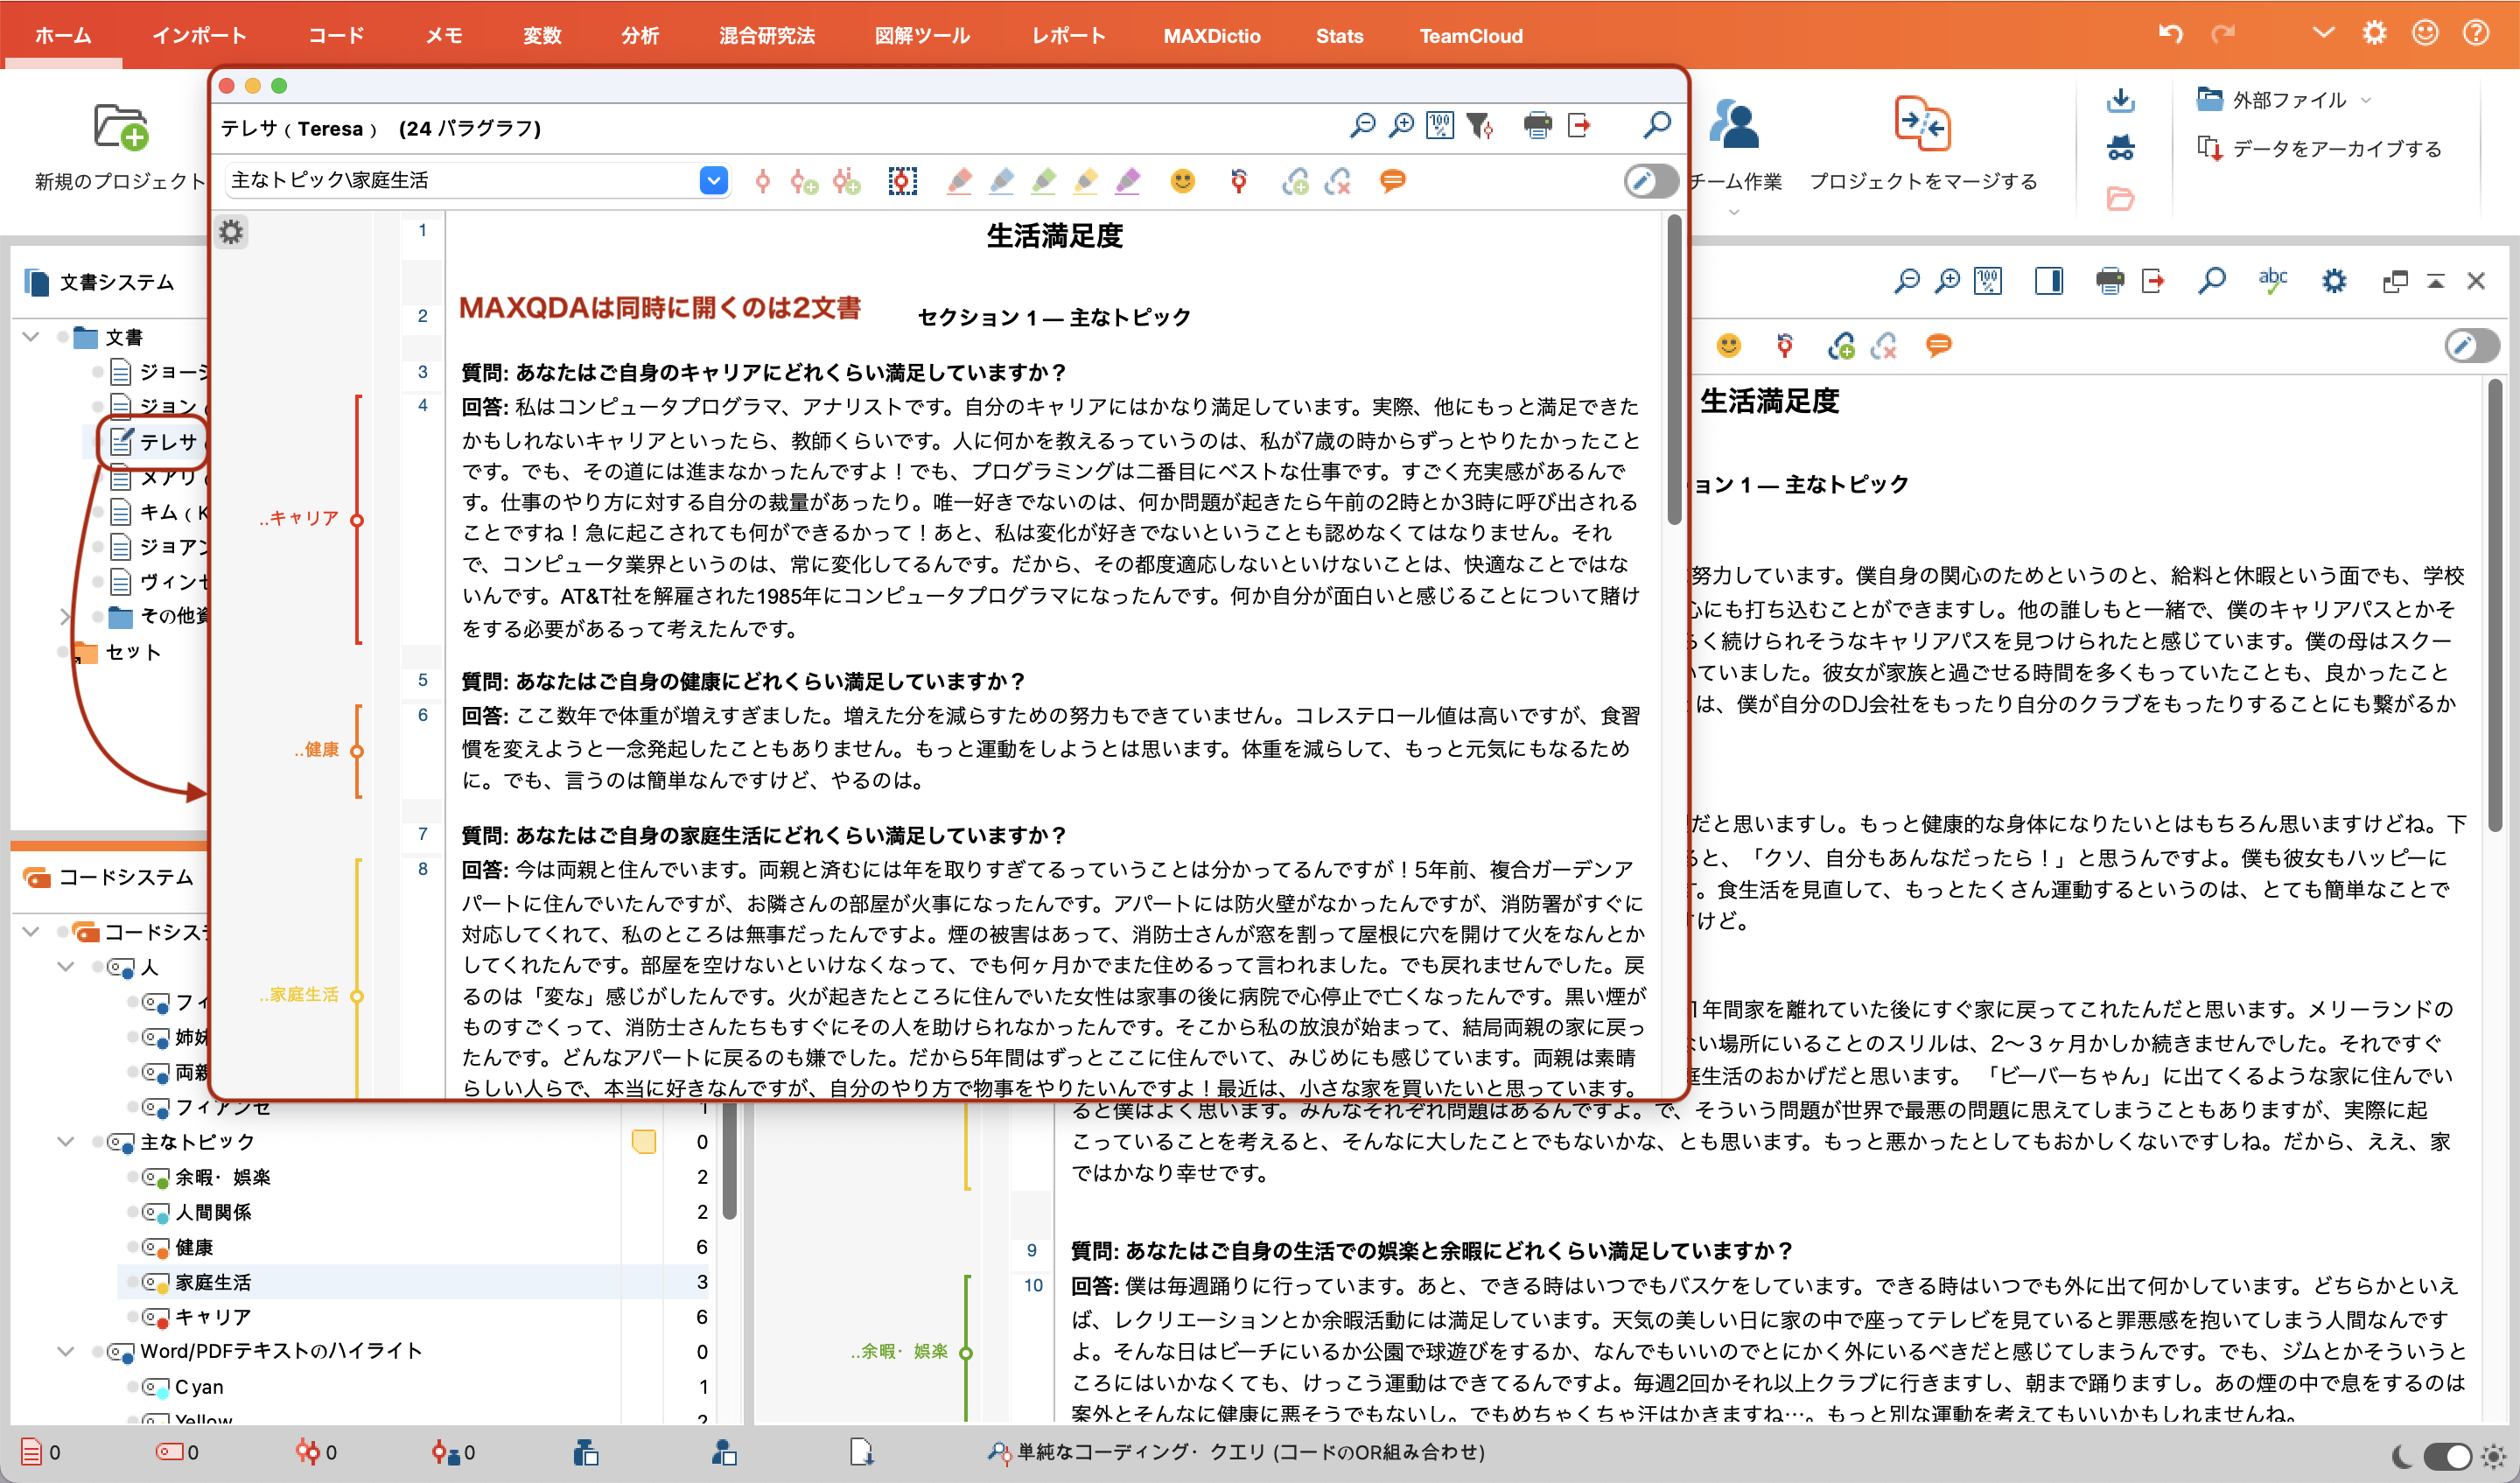
Task: Toggle activation circle for 人間関係 code
Action: tap(133, 1212)
